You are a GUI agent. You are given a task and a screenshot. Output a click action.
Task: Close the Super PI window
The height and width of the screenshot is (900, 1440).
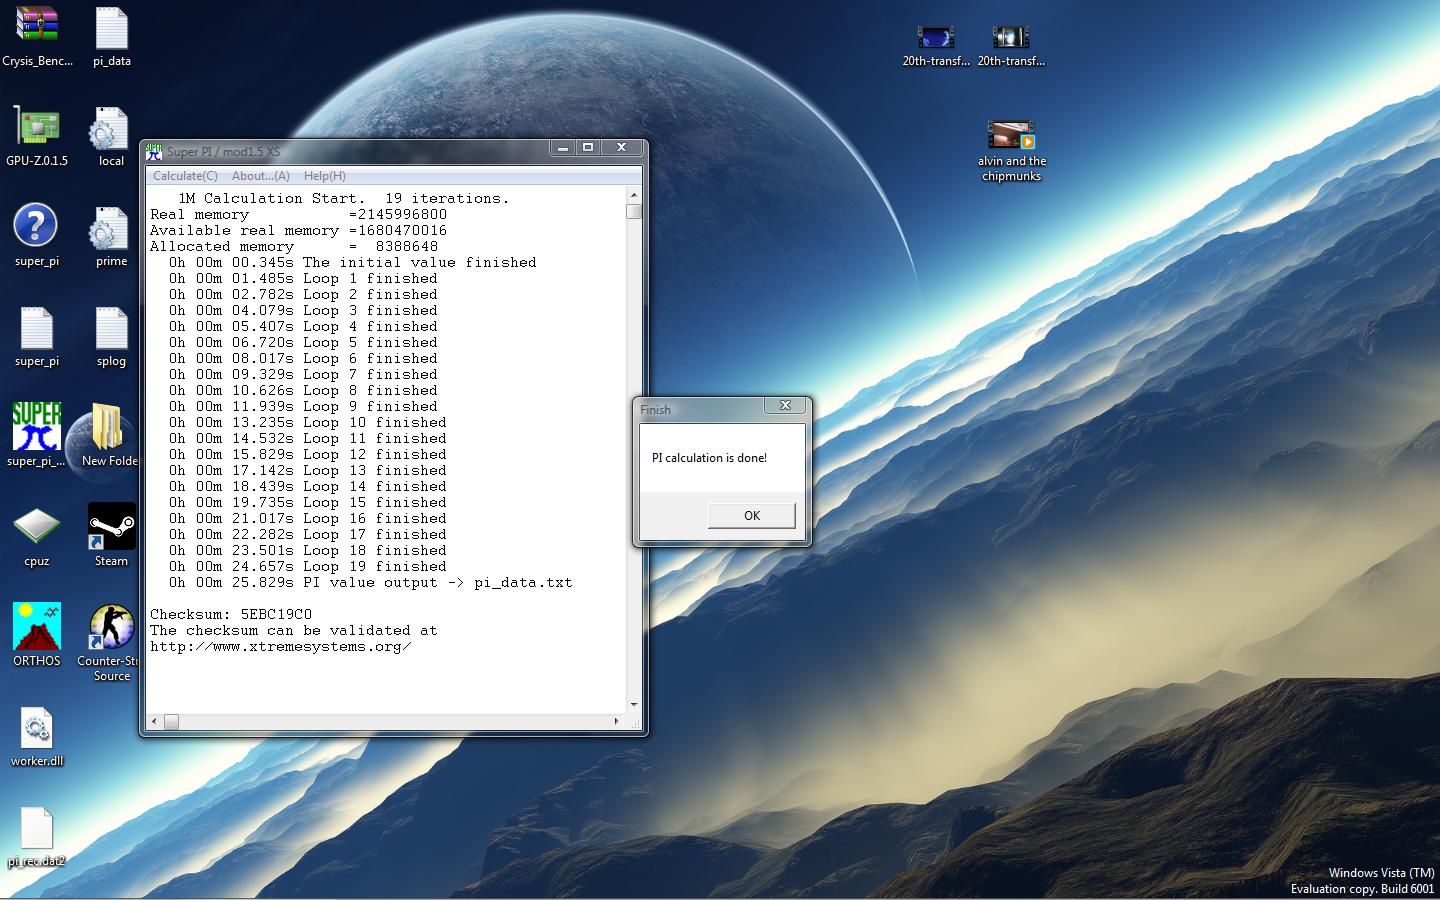click(x=621, y=148)
